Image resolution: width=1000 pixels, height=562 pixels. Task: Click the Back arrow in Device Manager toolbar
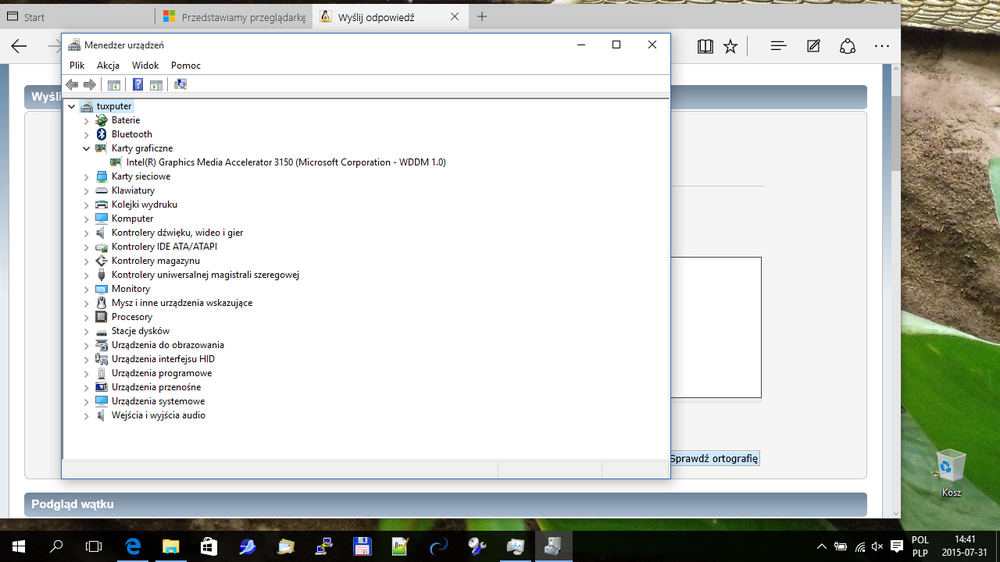coord(72,84)
